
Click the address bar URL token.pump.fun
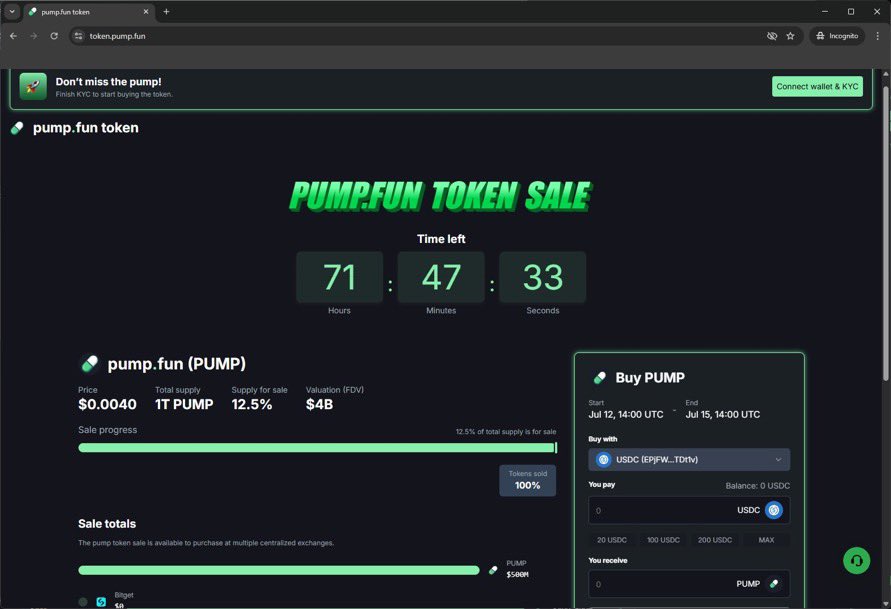pyautogui.click(x=118, y=36)
